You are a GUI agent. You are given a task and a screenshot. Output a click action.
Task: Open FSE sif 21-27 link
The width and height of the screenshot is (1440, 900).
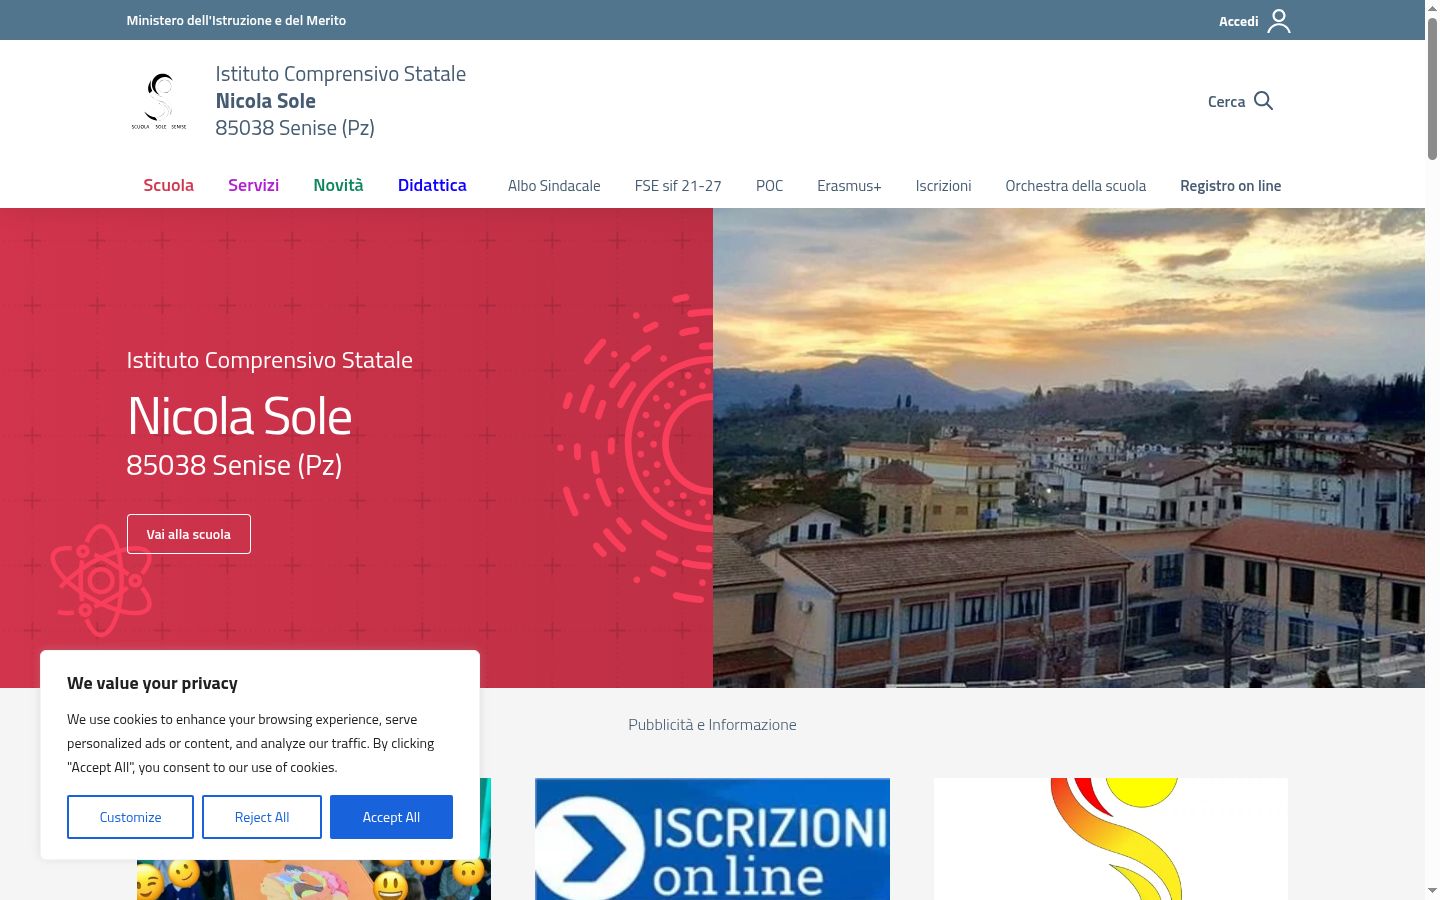pos(678,186)
